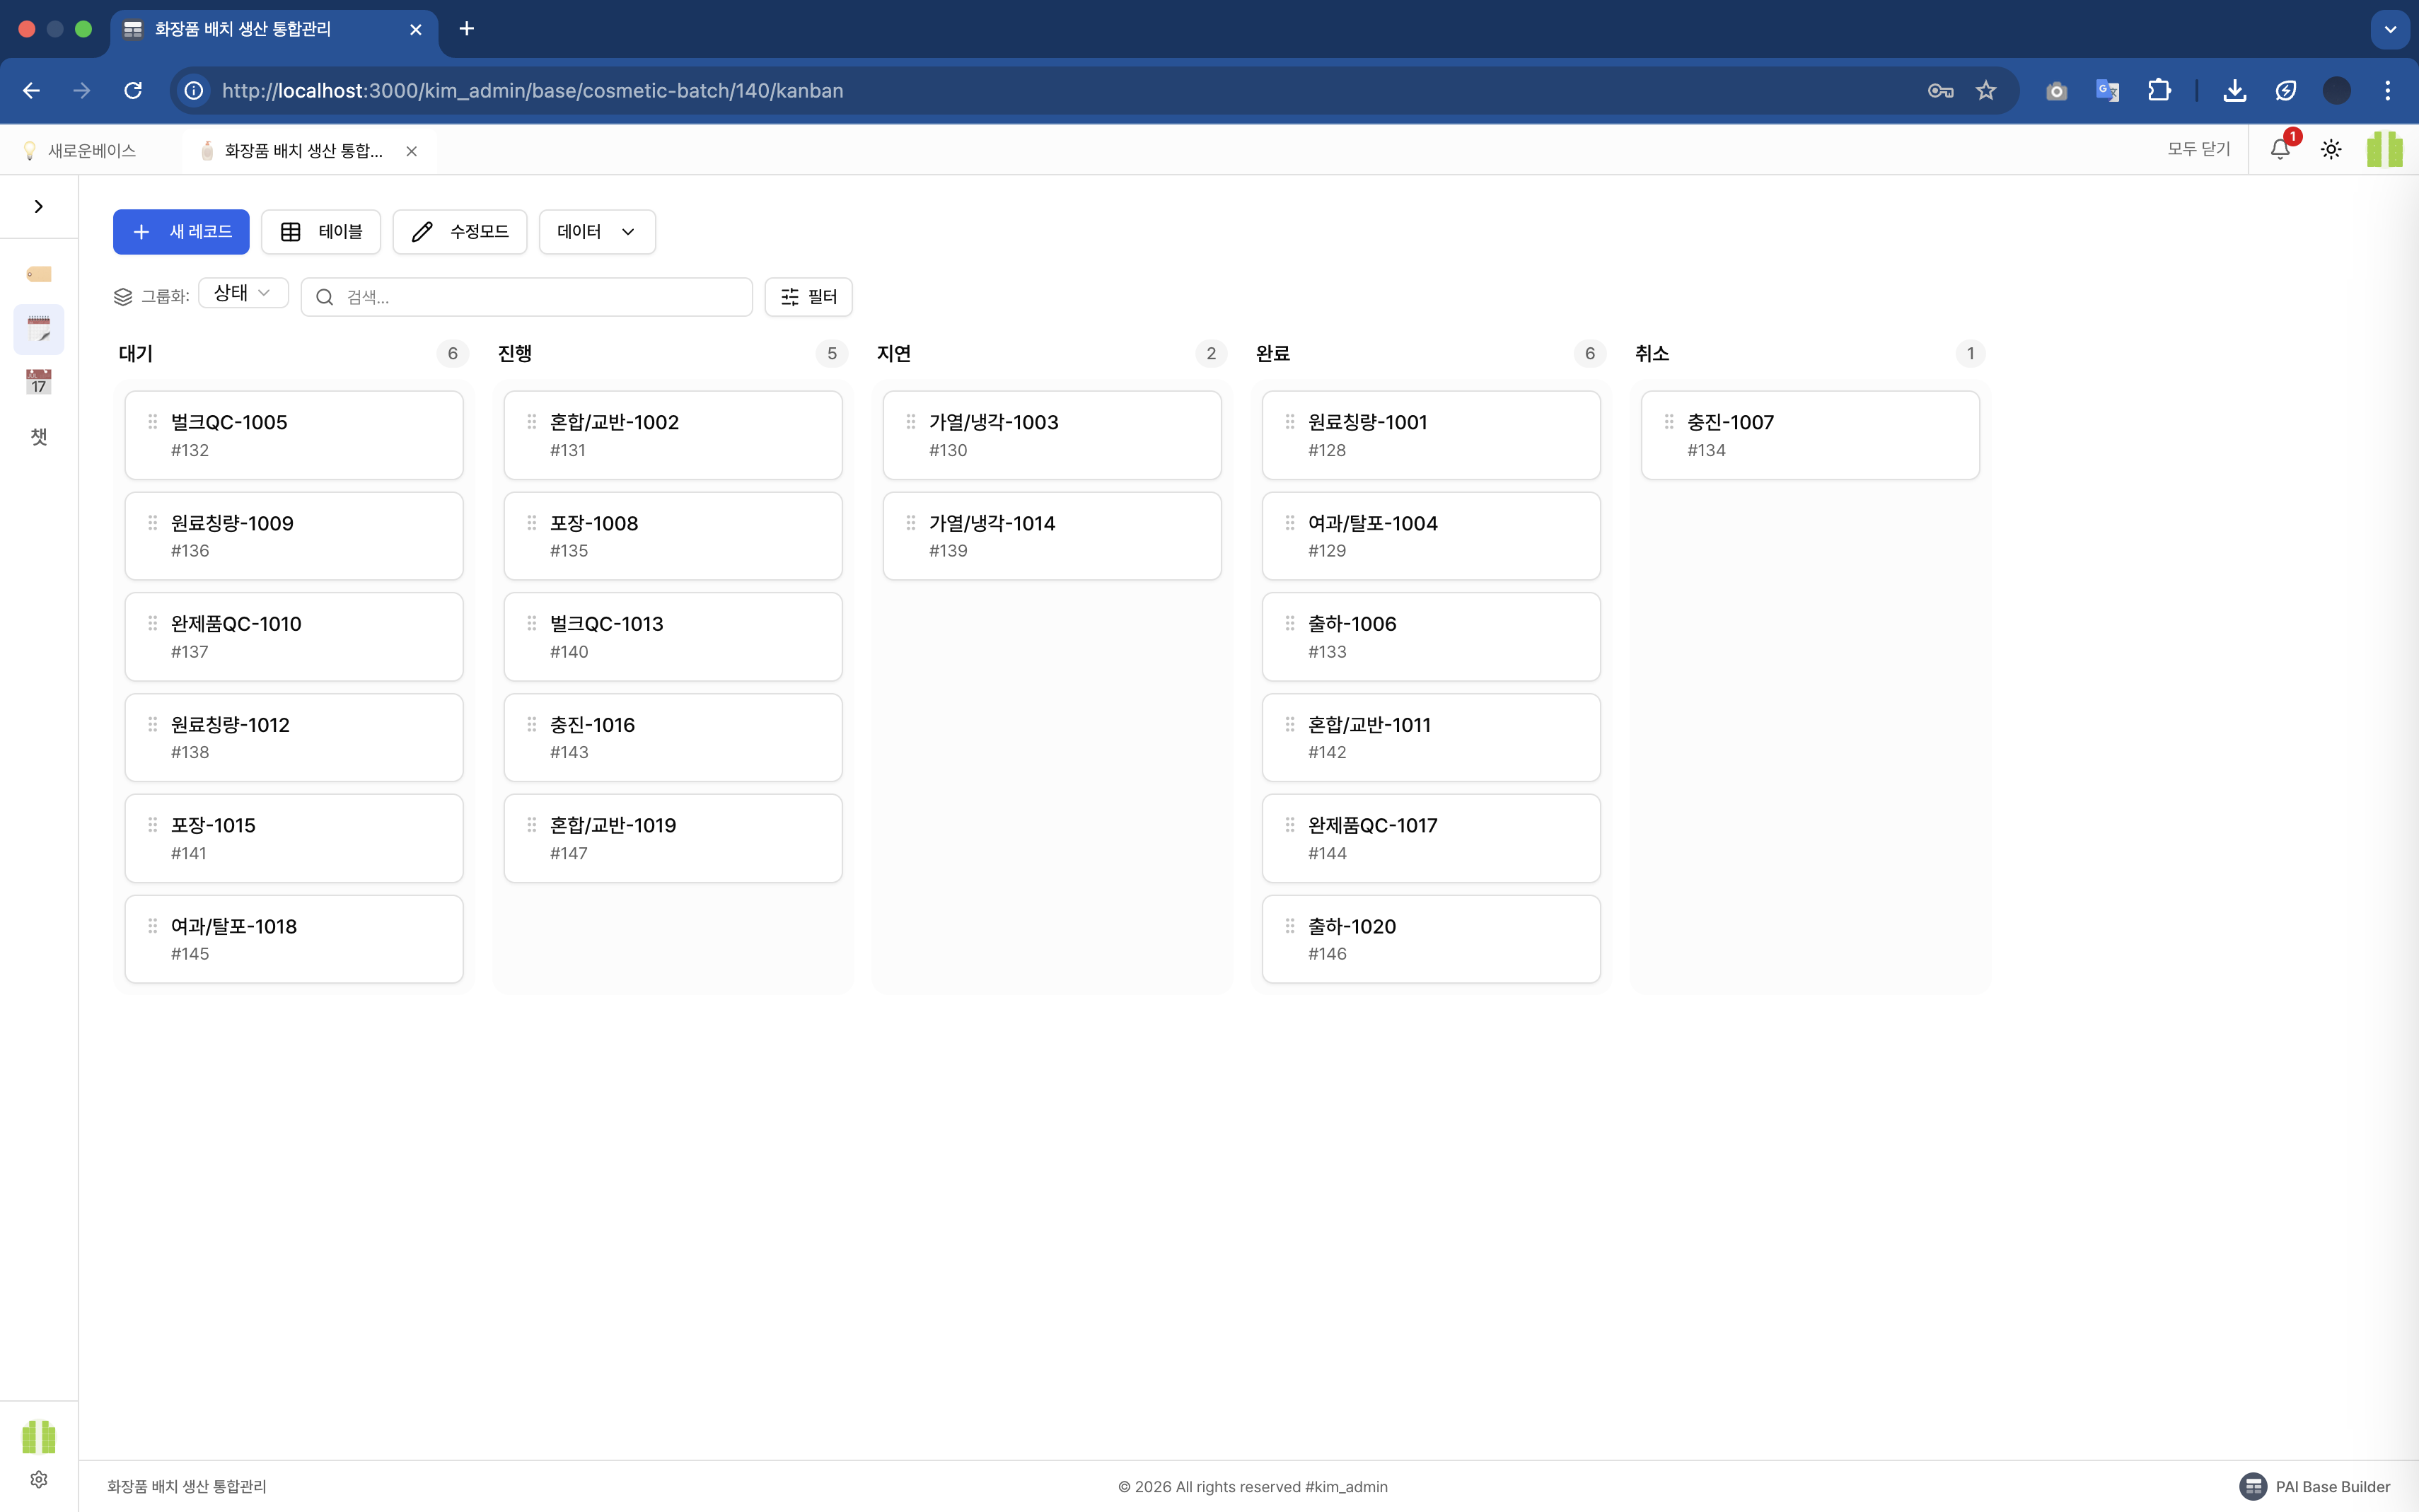Click the kanban notepad sidebar icon
Viewport: 2419px width, 1512px height.
click(x=38, y=328)
